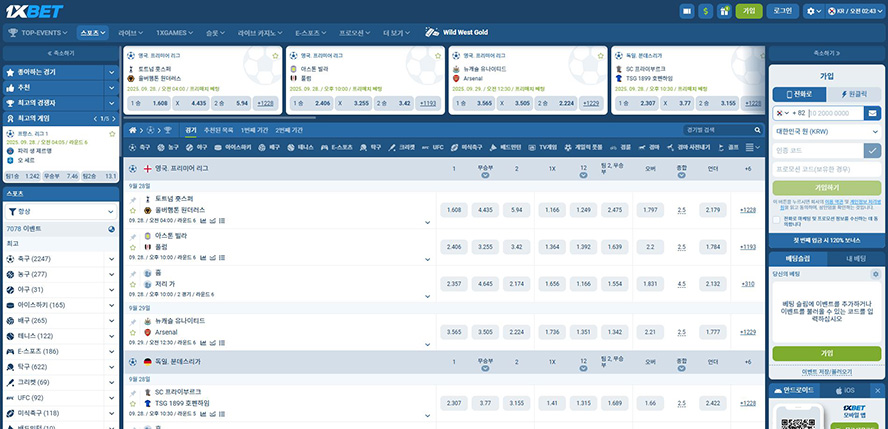This screenshot has width=888, height=429.
Task: Switch to the 추천된 목록 tab
Action: point(219,130)
